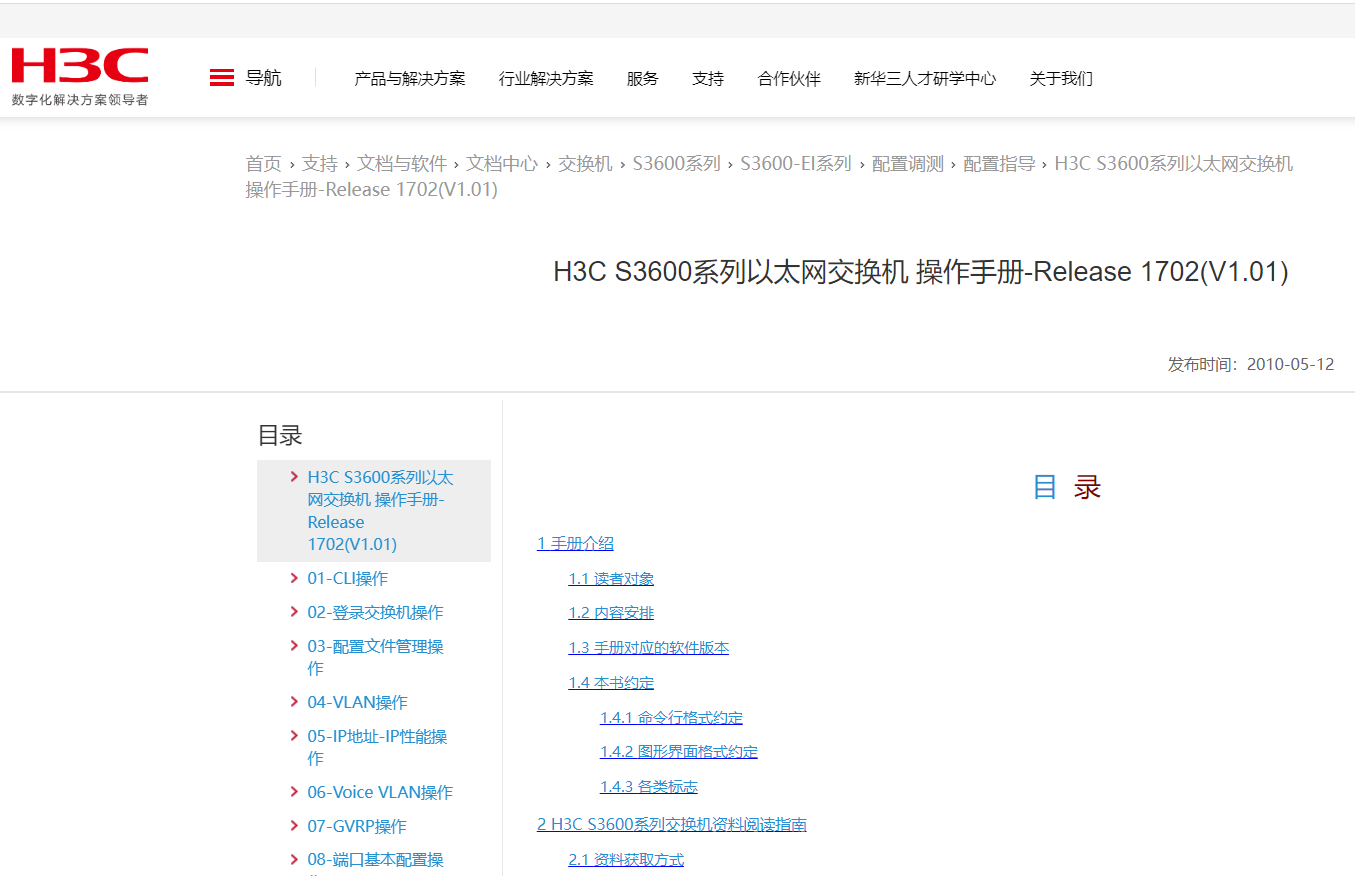Jump to section 1.4.1 命令行格式约定
This screenshot has width=1355, height=876.
point(671,718)
